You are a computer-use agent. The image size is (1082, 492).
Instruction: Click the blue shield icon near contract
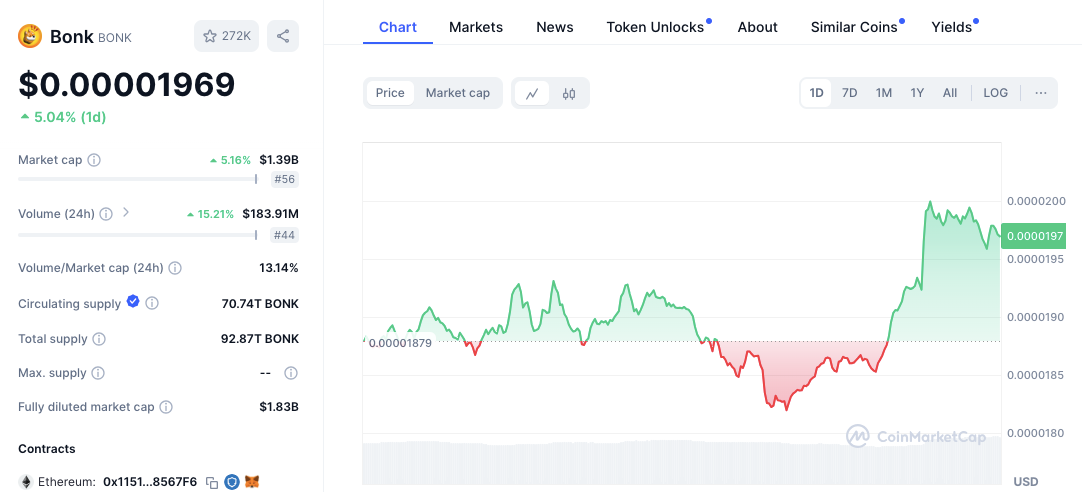point(232,482)
